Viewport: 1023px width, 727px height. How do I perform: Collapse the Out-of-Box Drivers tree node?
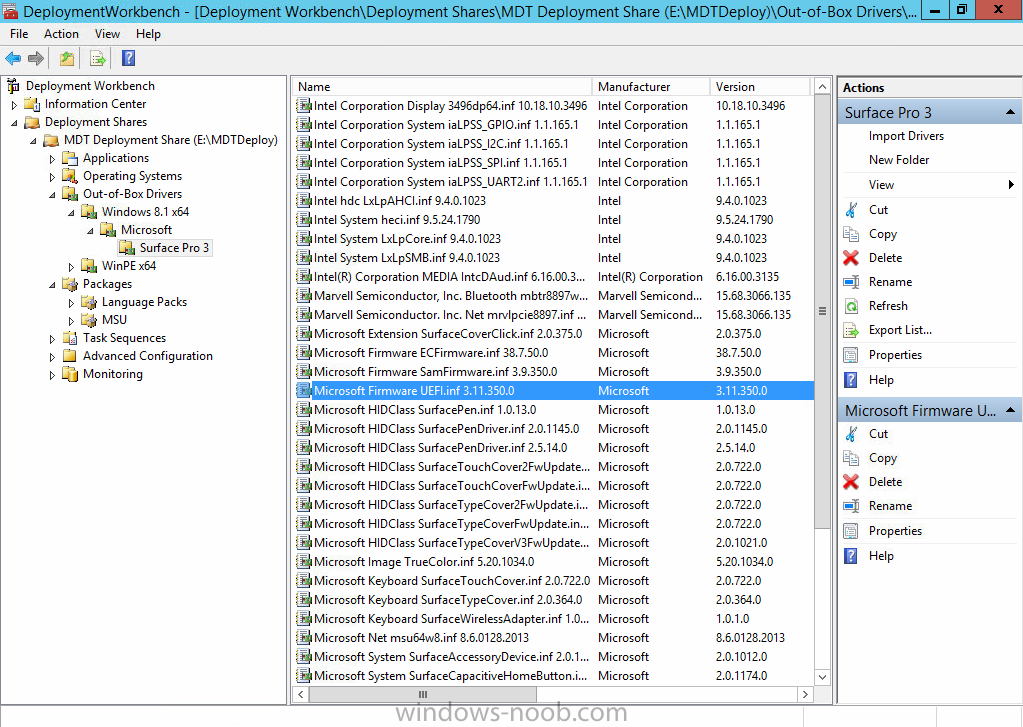pos(52,194)
